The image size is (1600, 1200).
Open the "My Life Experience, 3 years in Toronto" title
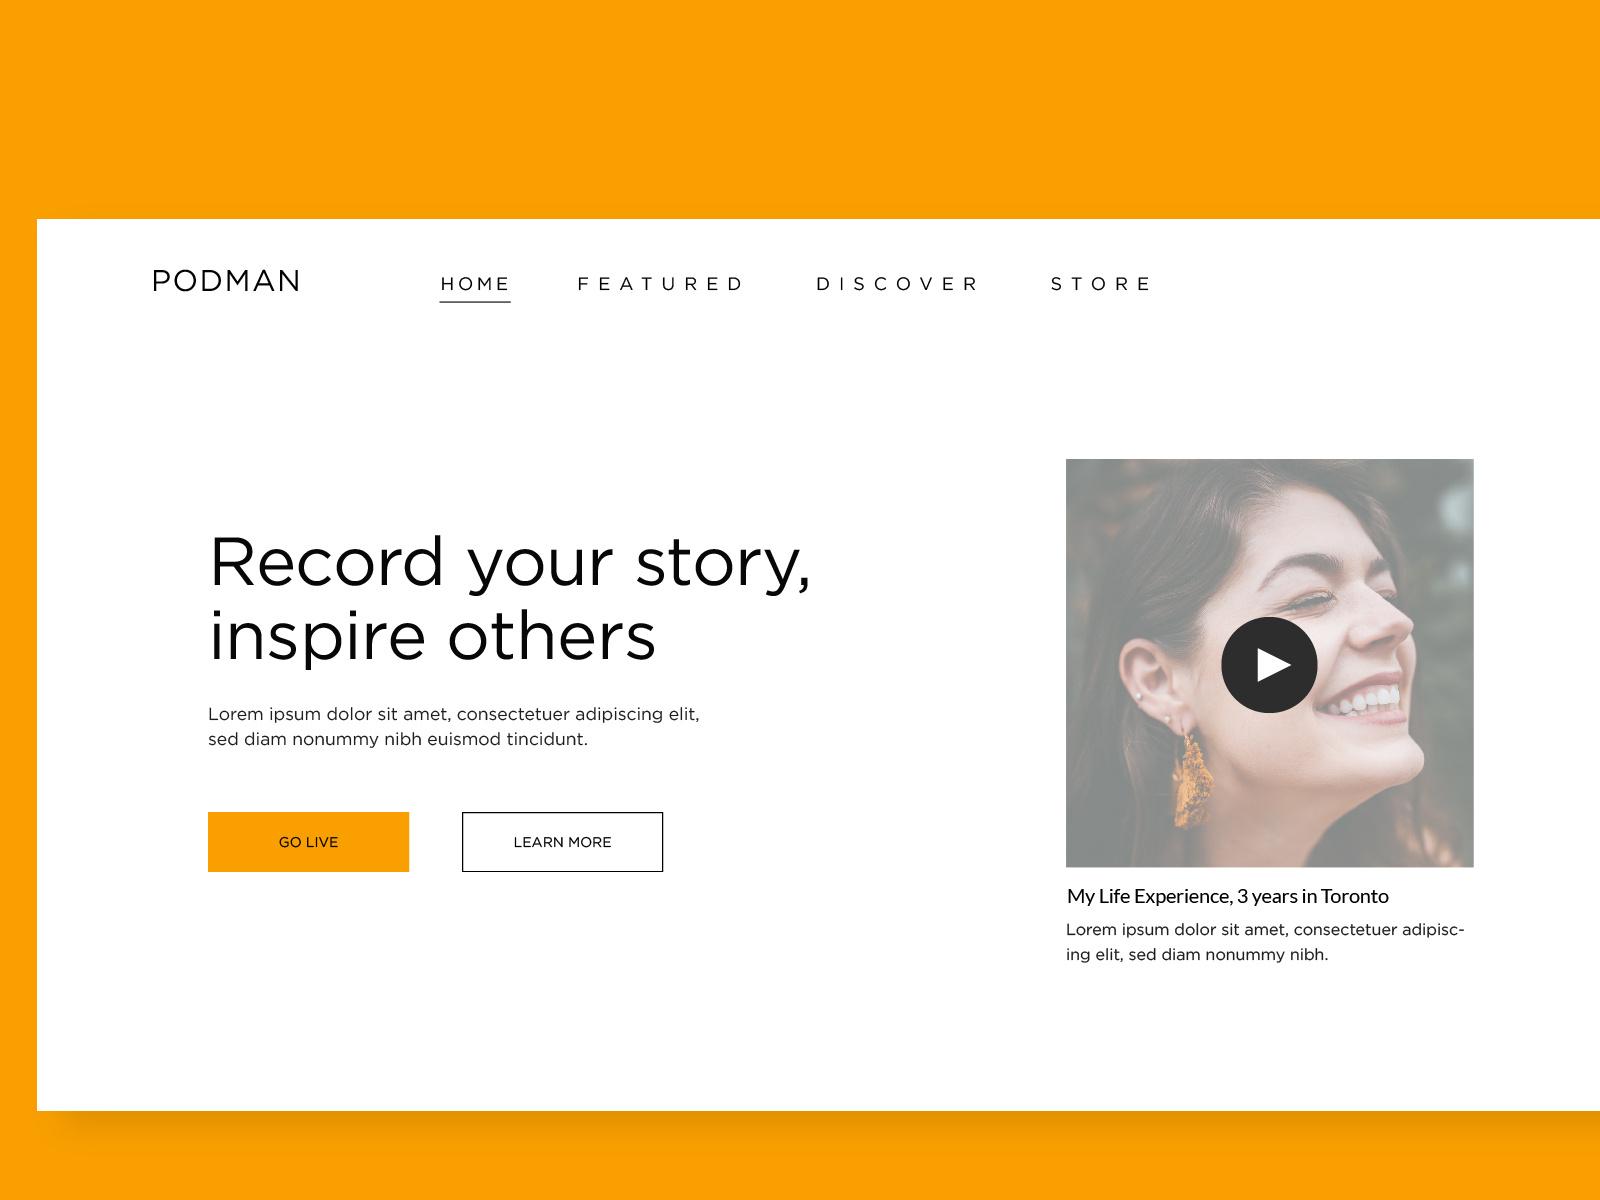[x=1228, y=896]
